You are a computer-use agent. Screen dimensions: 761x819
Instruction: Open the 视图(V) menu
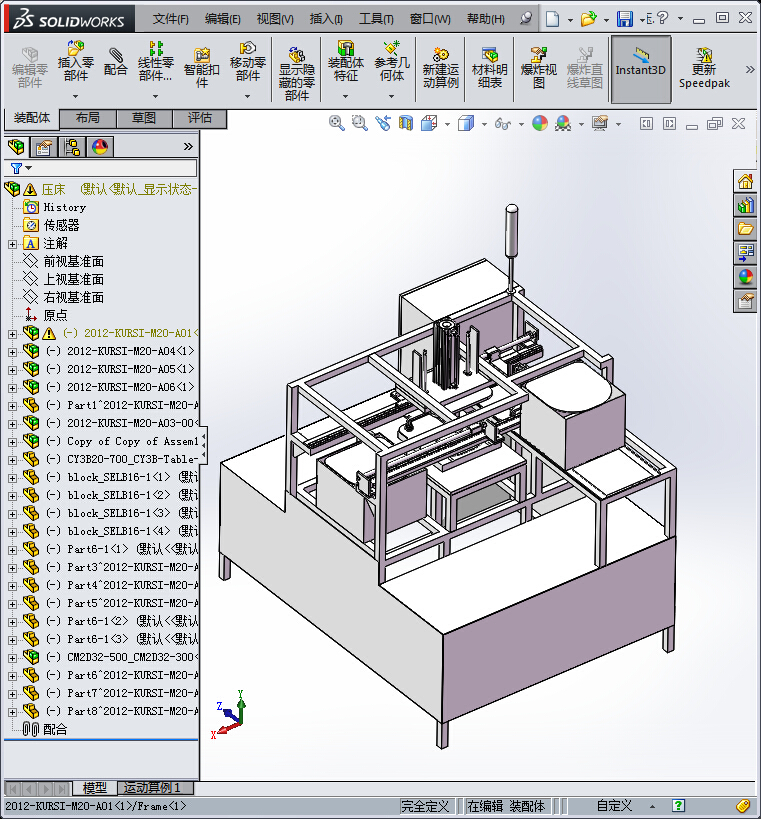(275, 19)
